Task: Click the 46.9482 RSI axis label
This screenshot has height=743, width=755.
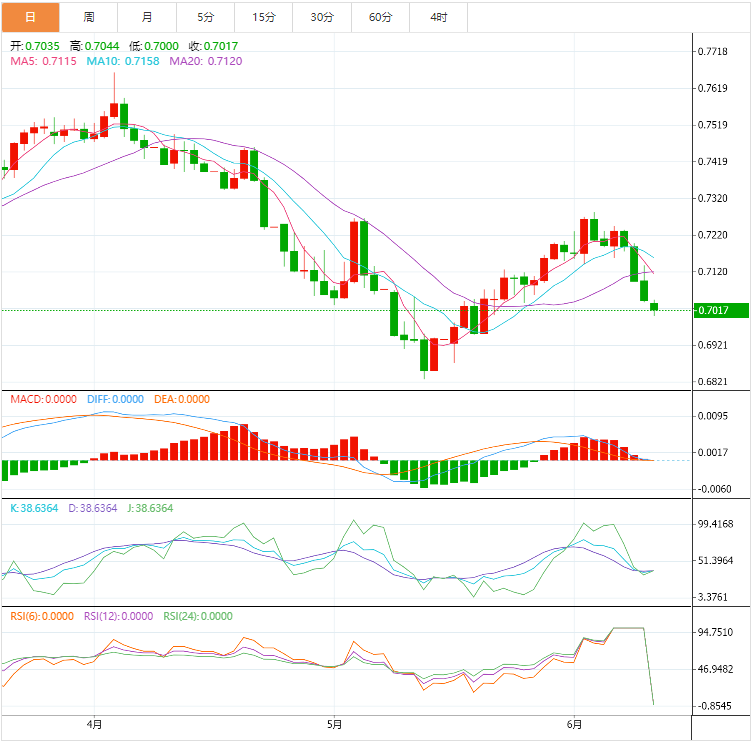Action: tap(716, 669)
